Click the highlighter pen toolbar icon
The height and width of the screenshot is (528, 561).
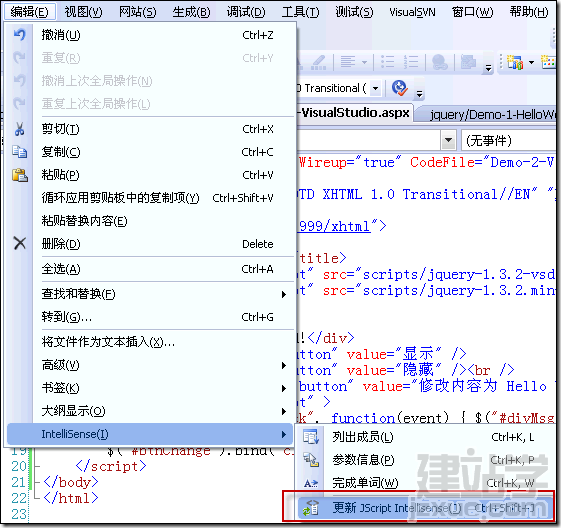[x=318, y=62]
